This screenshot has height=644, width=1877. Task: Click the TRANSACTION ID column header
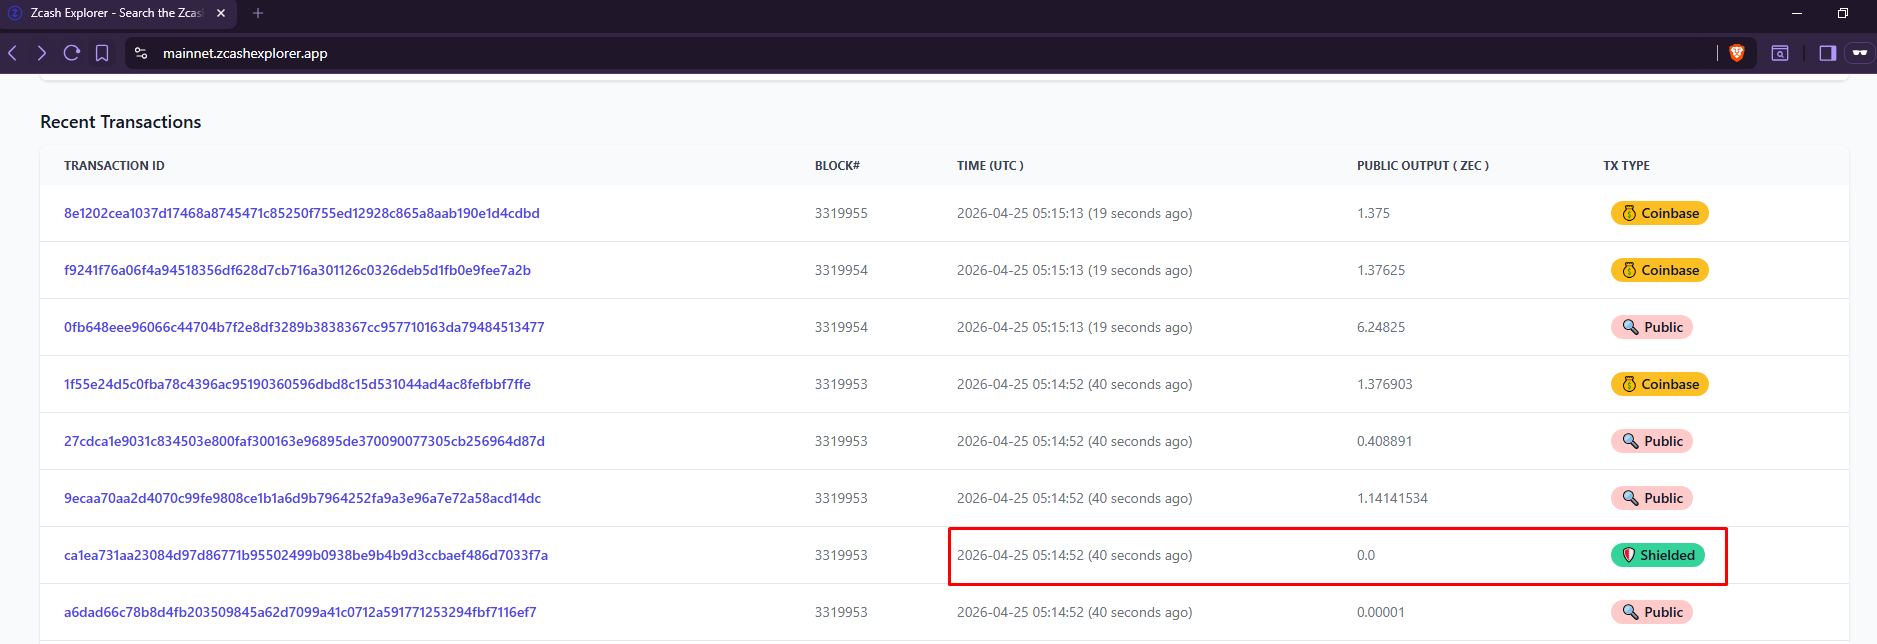[x=114, y=166]
